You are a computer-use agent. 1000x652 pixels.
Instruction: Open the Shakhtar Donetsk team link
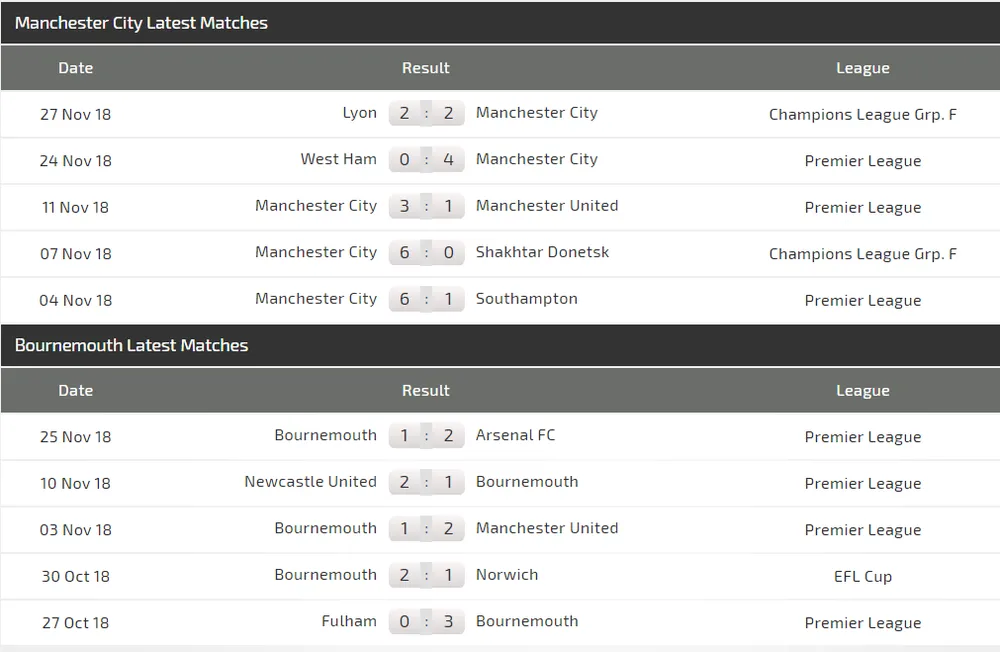click(x=542, y=252)
